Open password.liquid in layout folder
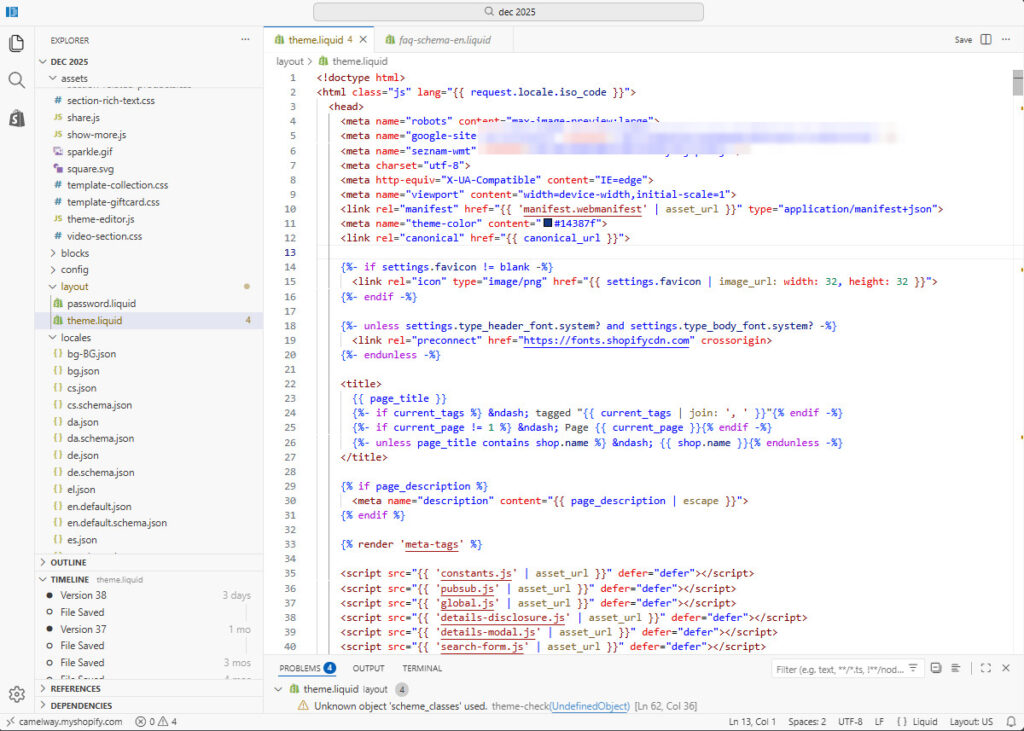1024x731 pixels. coord(101,304)
